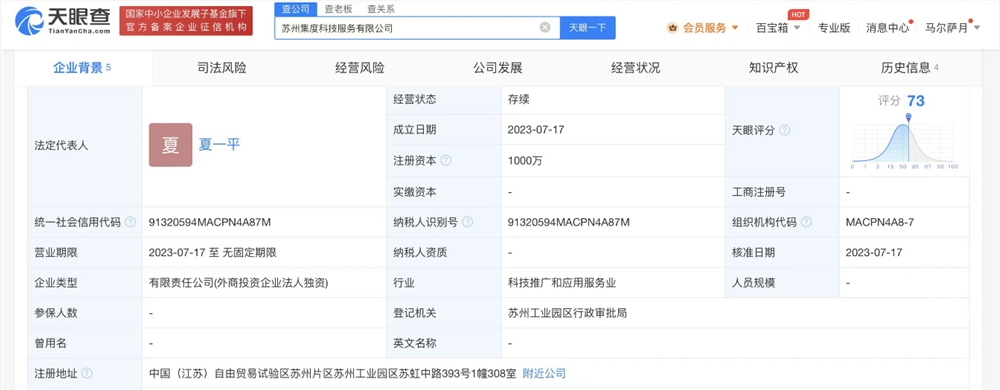
Task: Click 核准日期 value 2023-07-17
Action: 874,253
